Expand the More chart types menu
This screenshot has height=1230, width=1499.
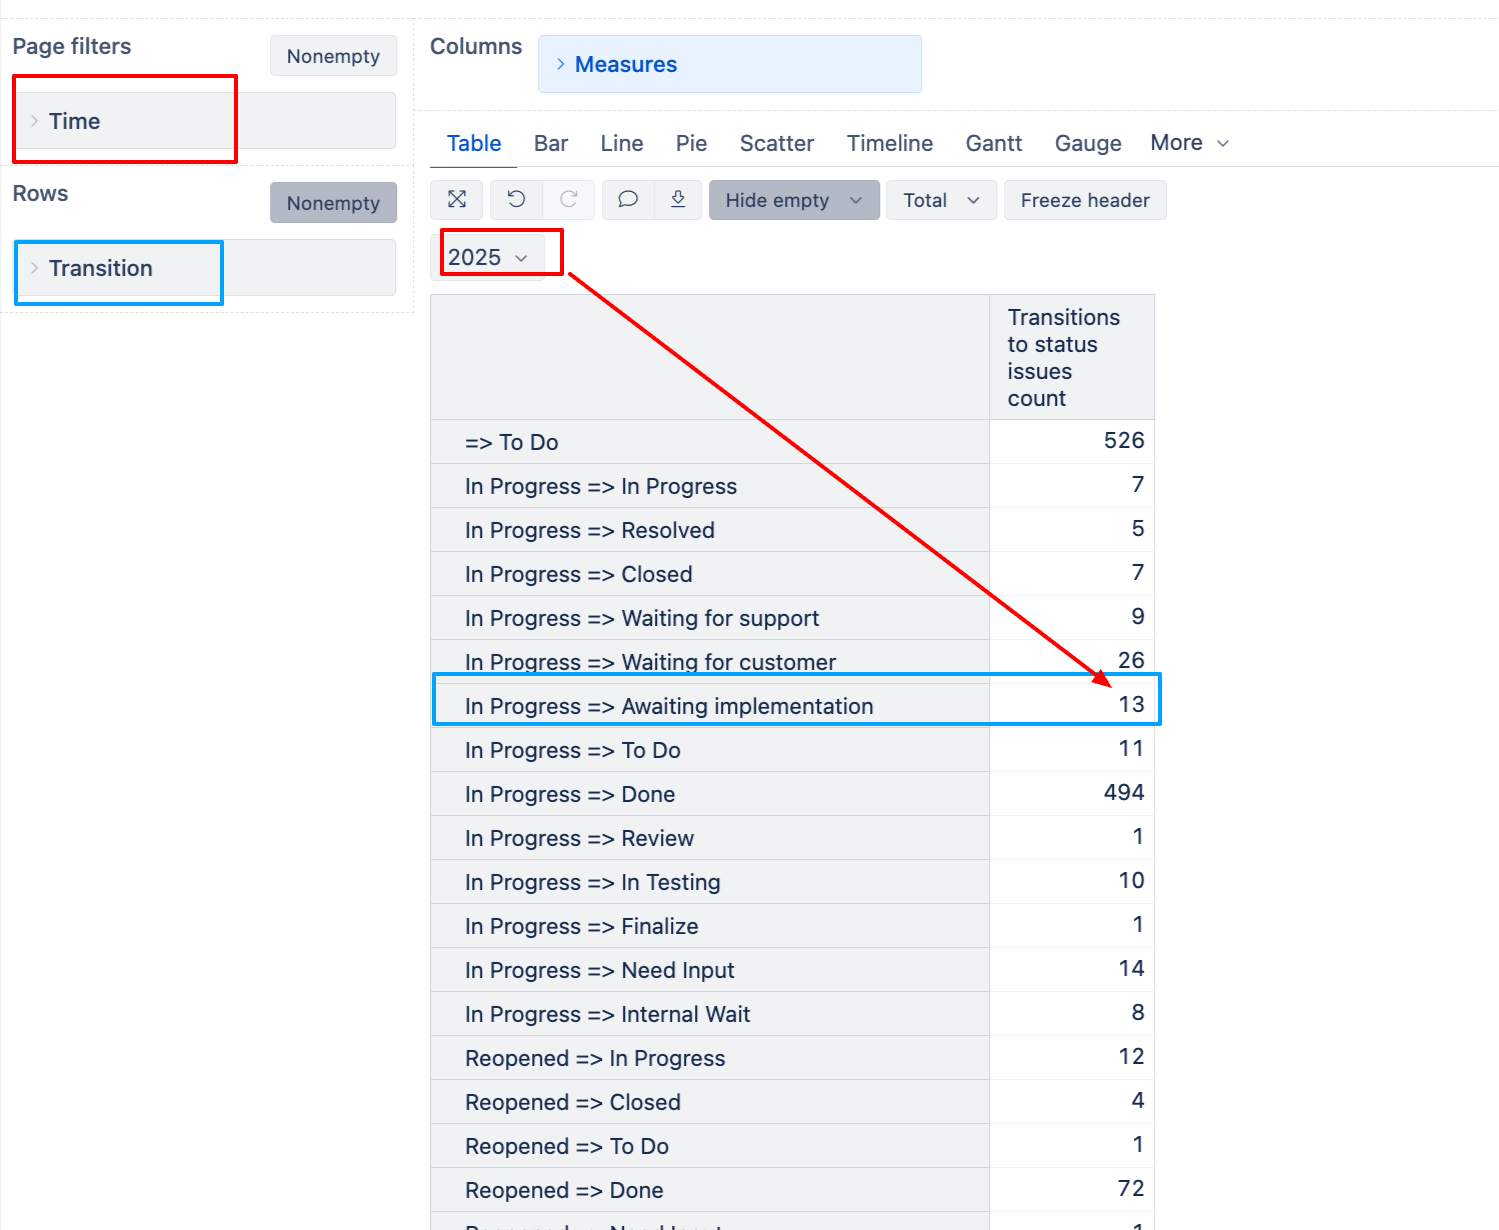(1189, 143)
